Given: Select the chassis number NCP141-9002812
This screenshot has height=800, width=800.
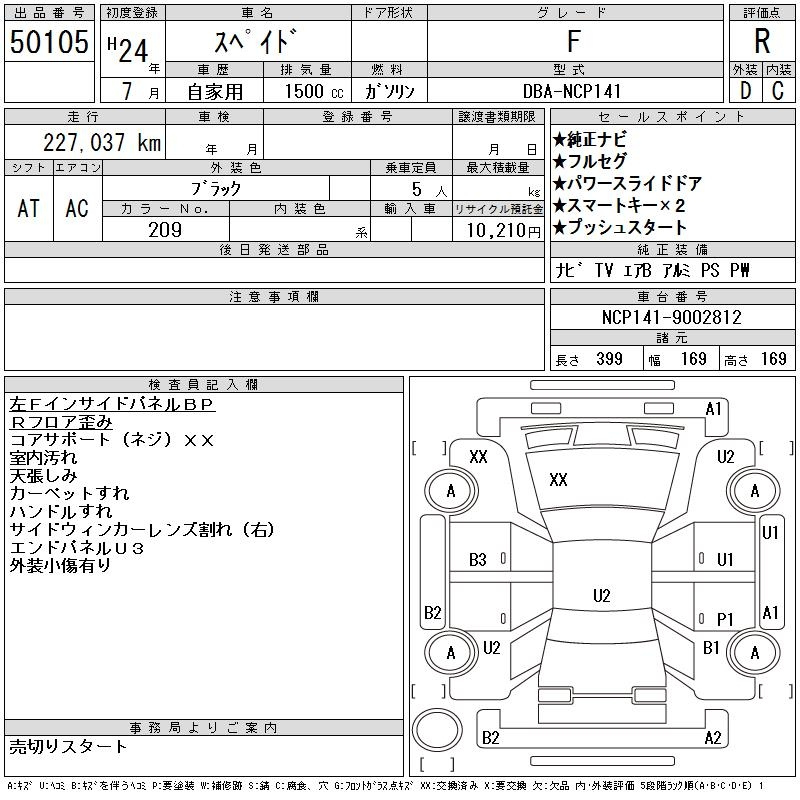Looking at the screenshot, I should point(671,317).
